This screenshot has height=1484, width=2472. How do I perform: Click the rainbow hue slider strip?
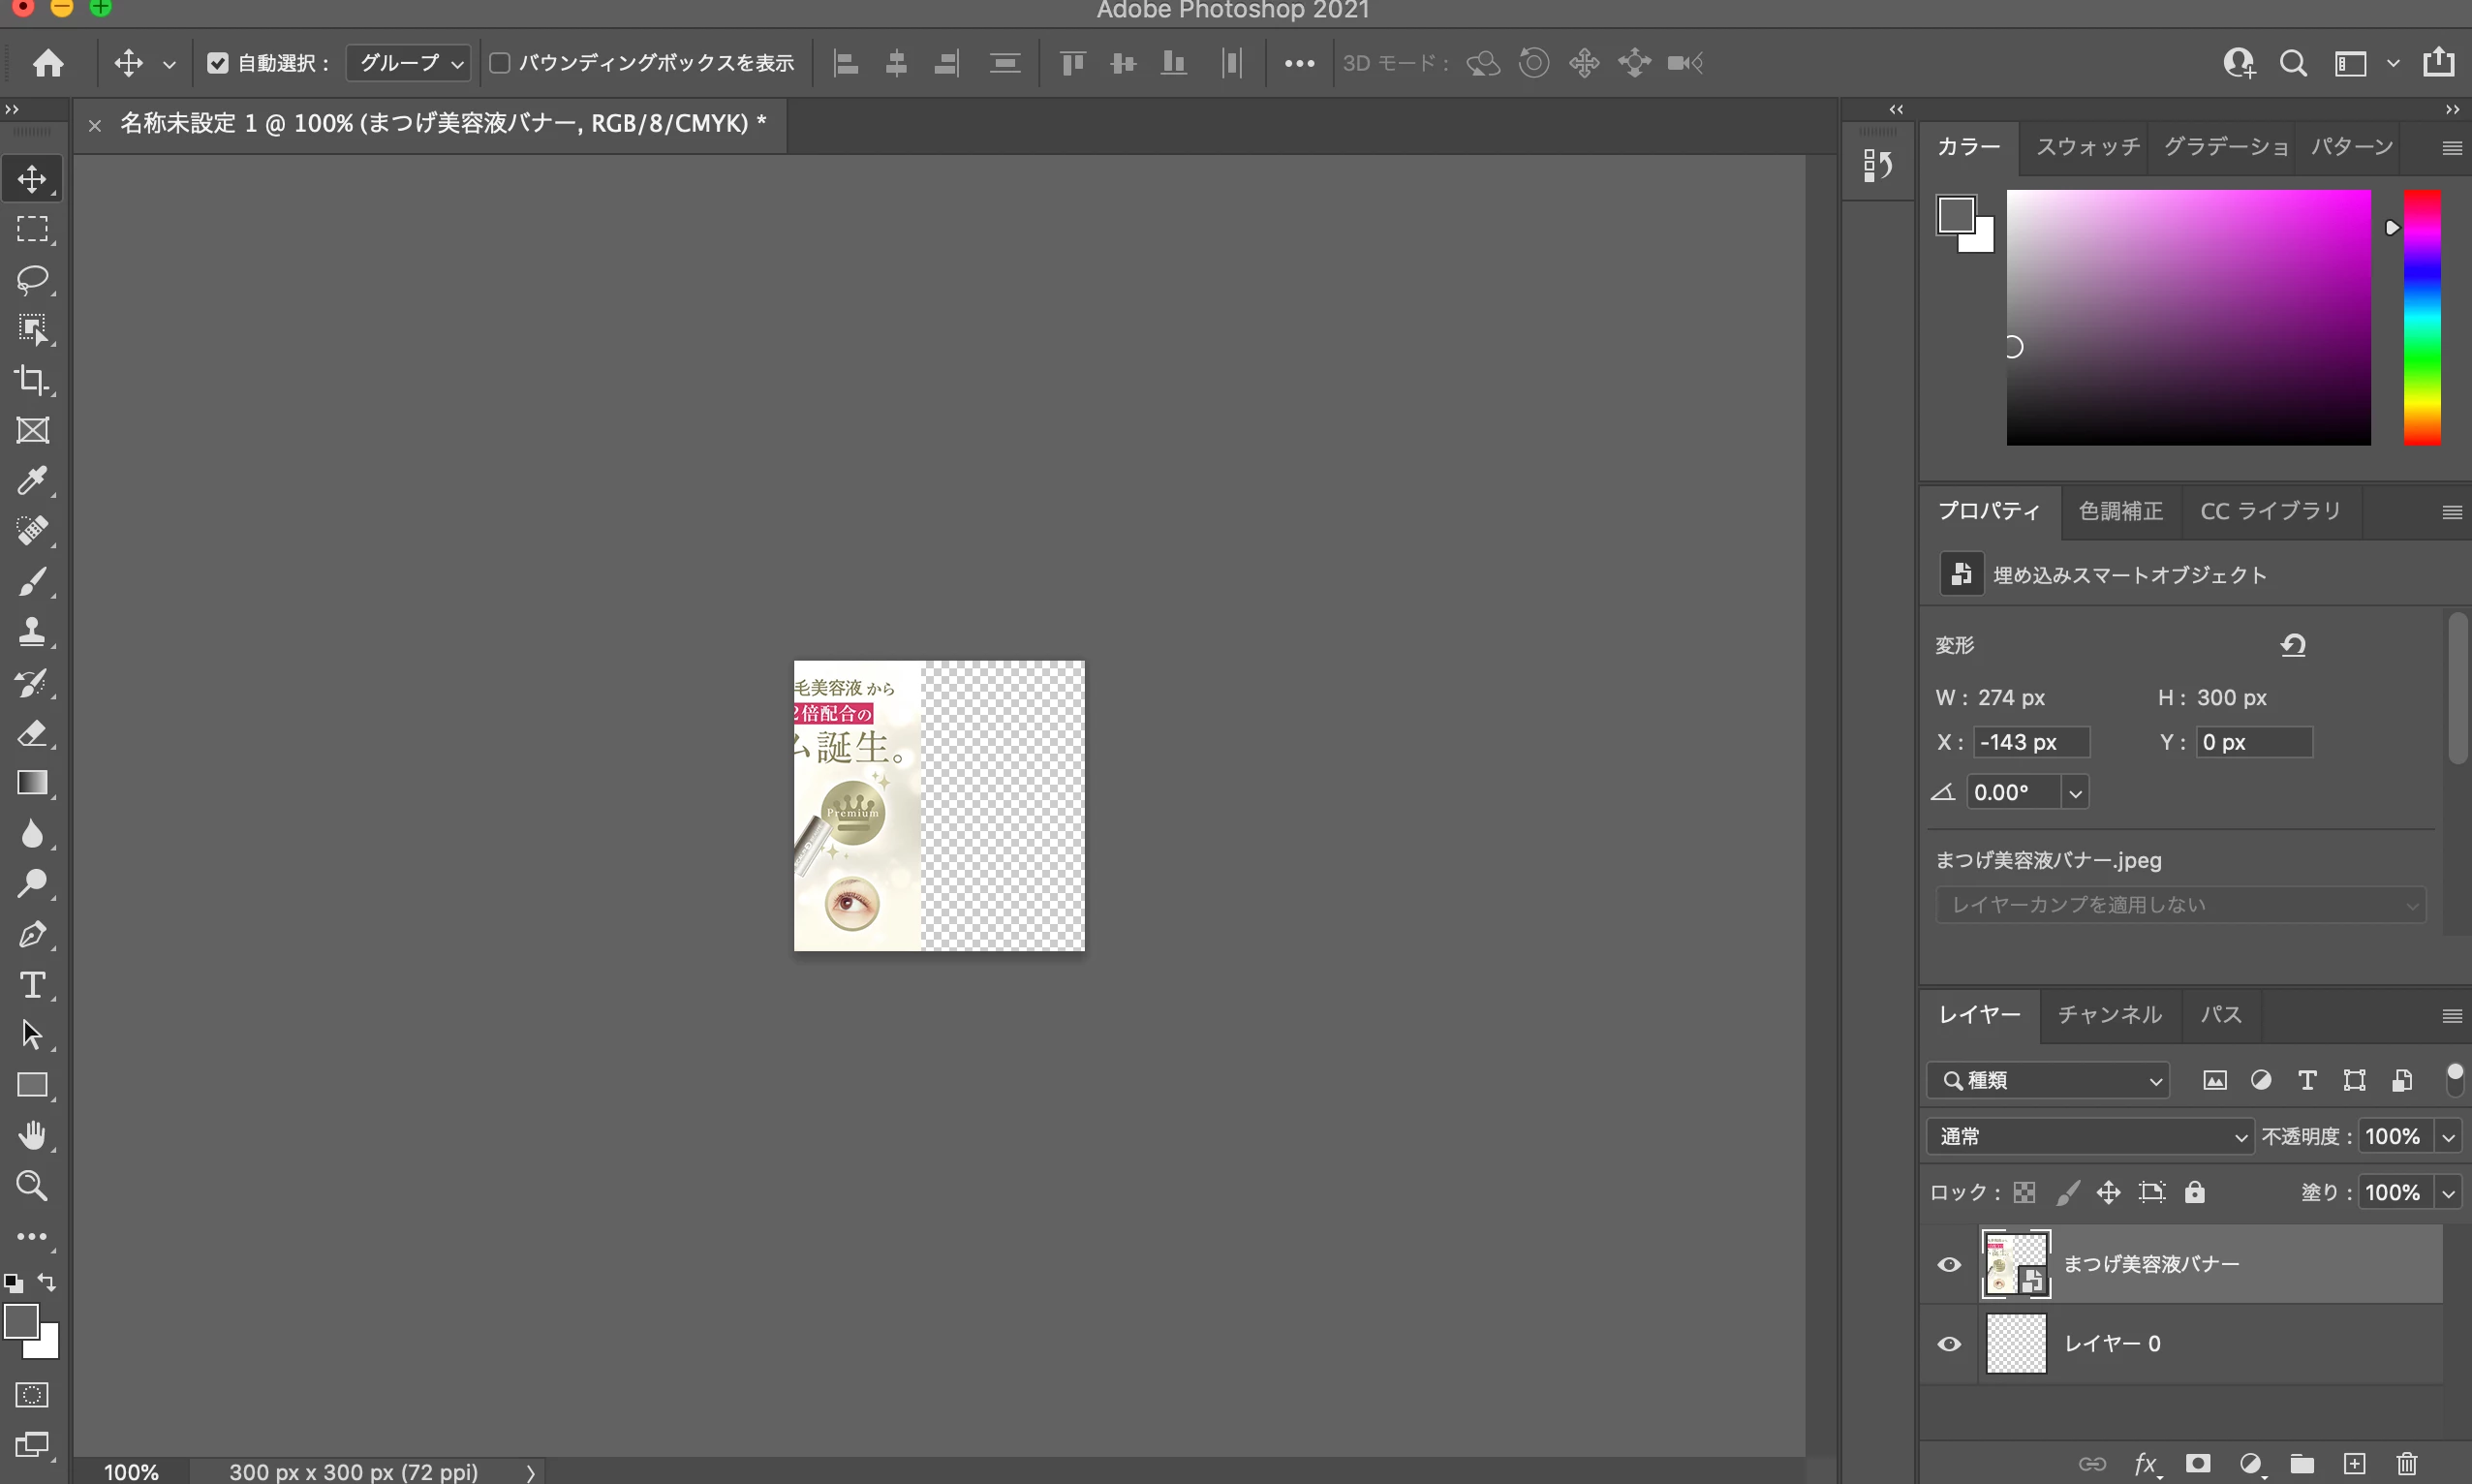2421,317
